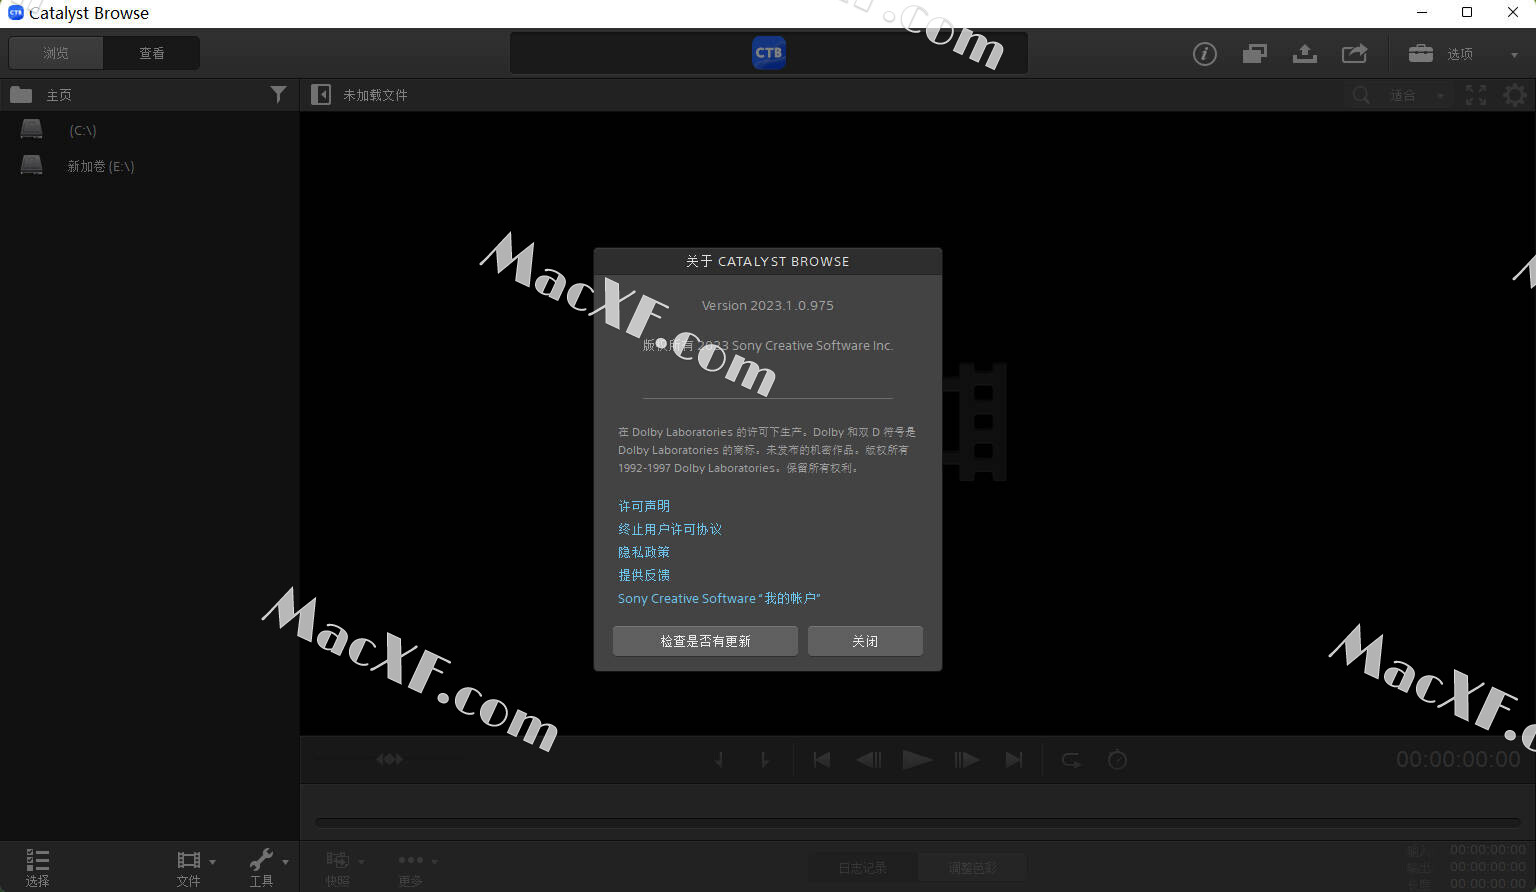Click the briefcase options icon

pyautogui.click(x=1421, y=54)
